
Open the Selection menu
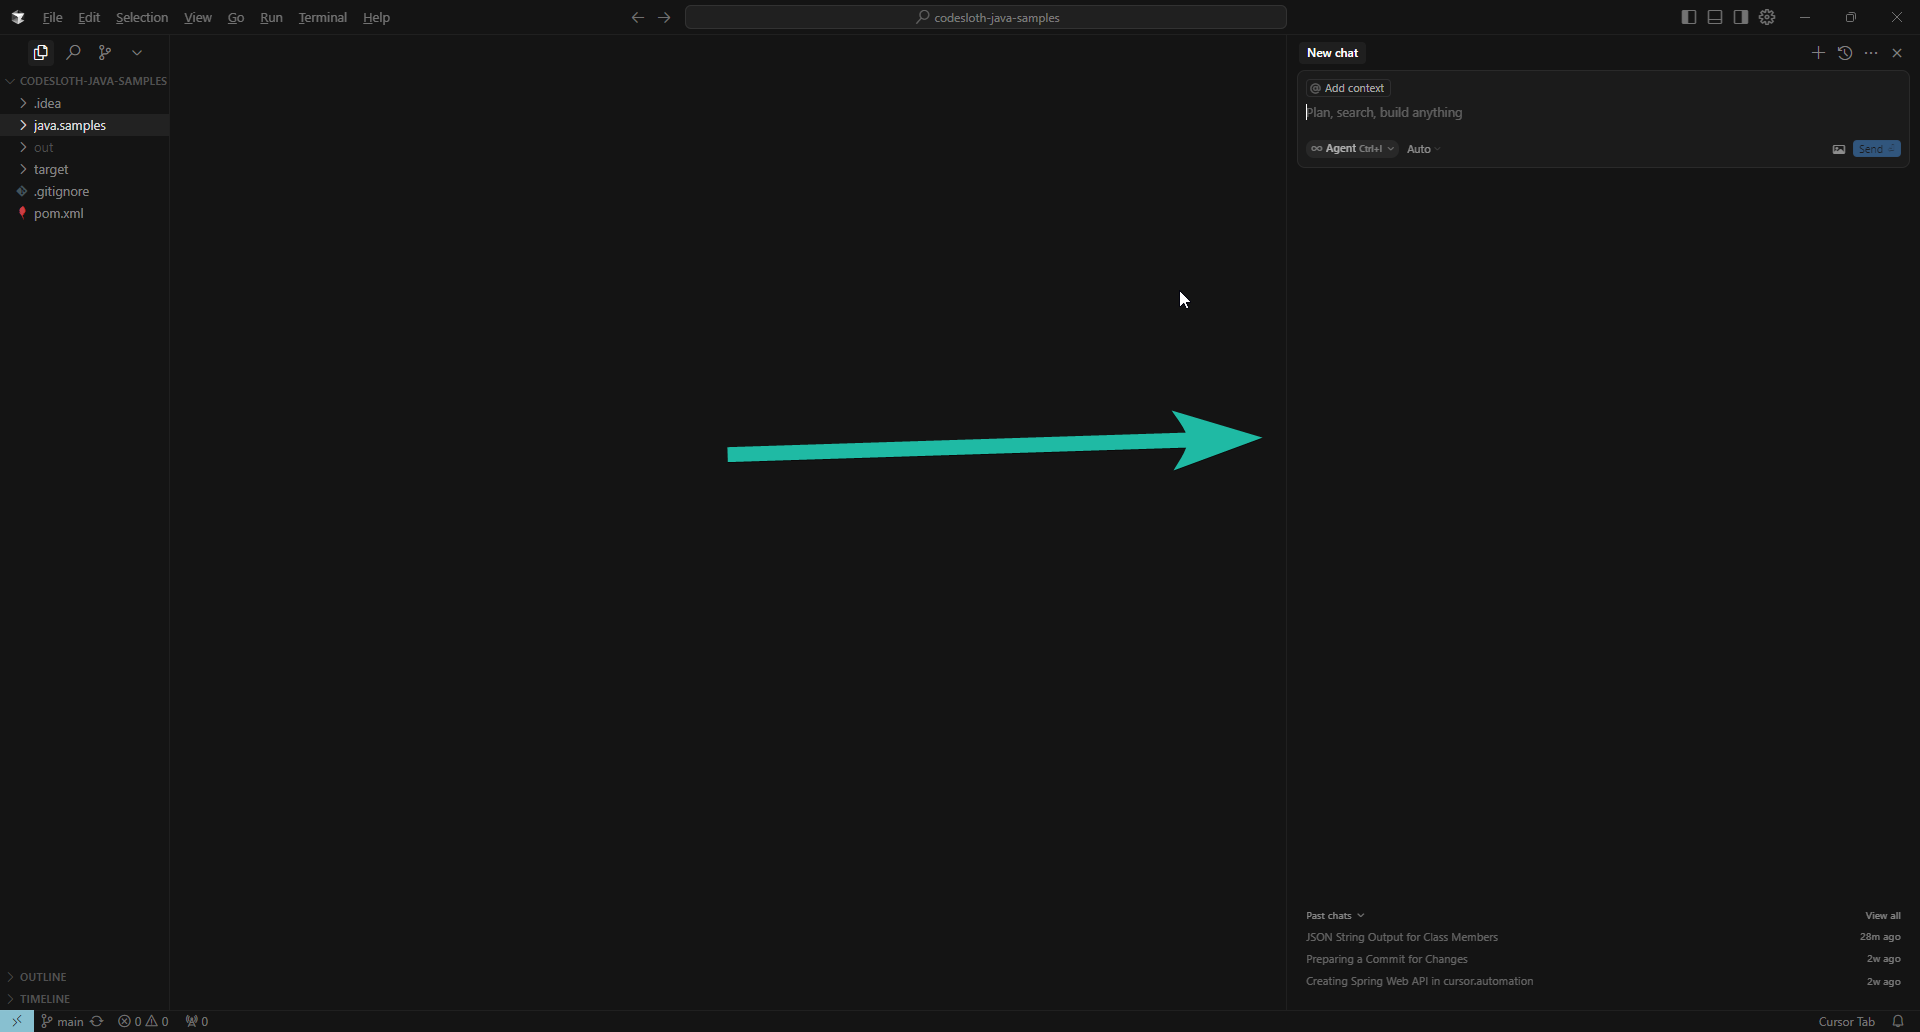point(142,17)
